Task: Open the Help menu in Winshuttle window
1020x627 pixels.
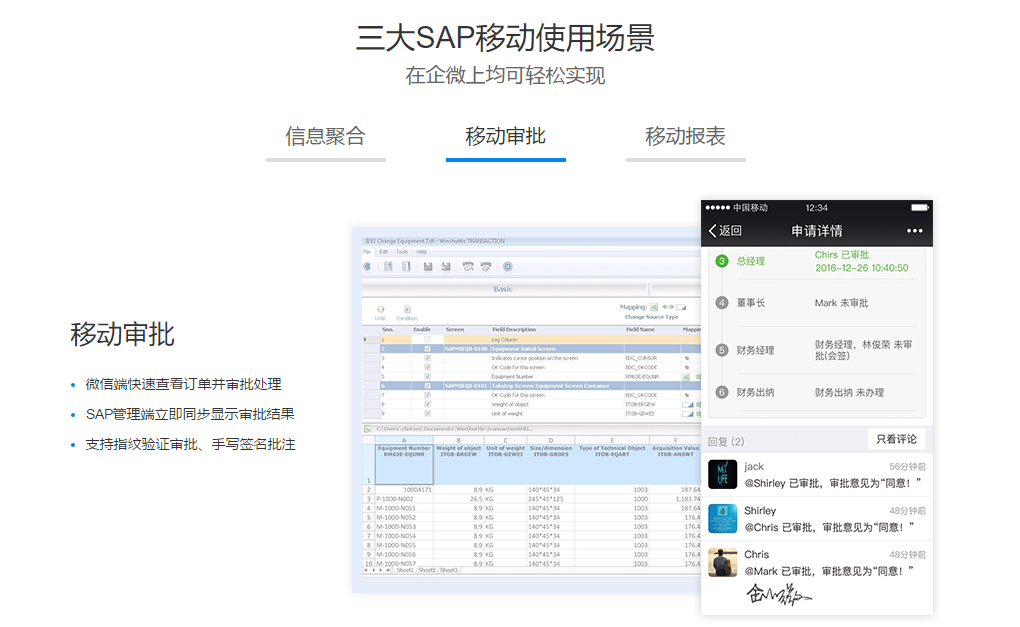Action: (422, 252)
